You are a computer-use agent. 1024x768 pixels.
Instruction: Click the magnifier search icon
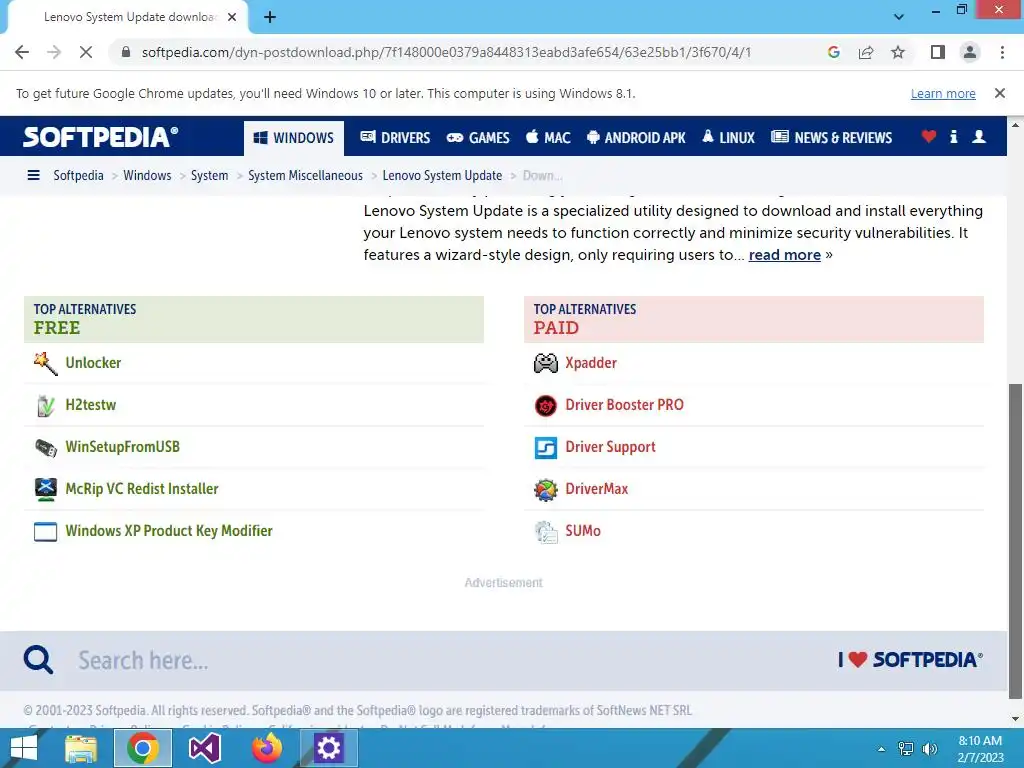pyautogui.click(x=39, y=660)
